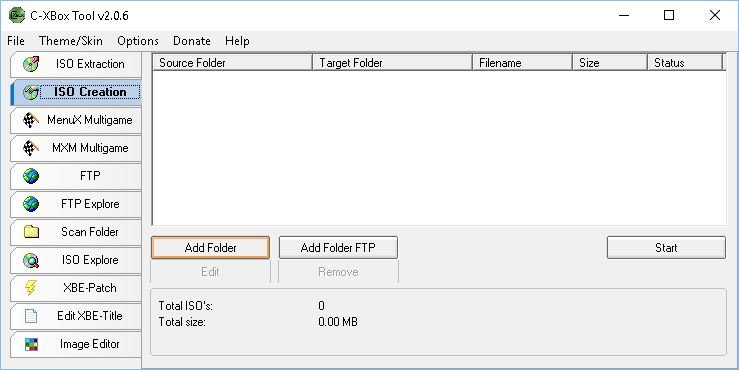The width and height of the screenshot is (739, 370).
Task: Click the FTP Explore globe icon
Action: point(31,204)
